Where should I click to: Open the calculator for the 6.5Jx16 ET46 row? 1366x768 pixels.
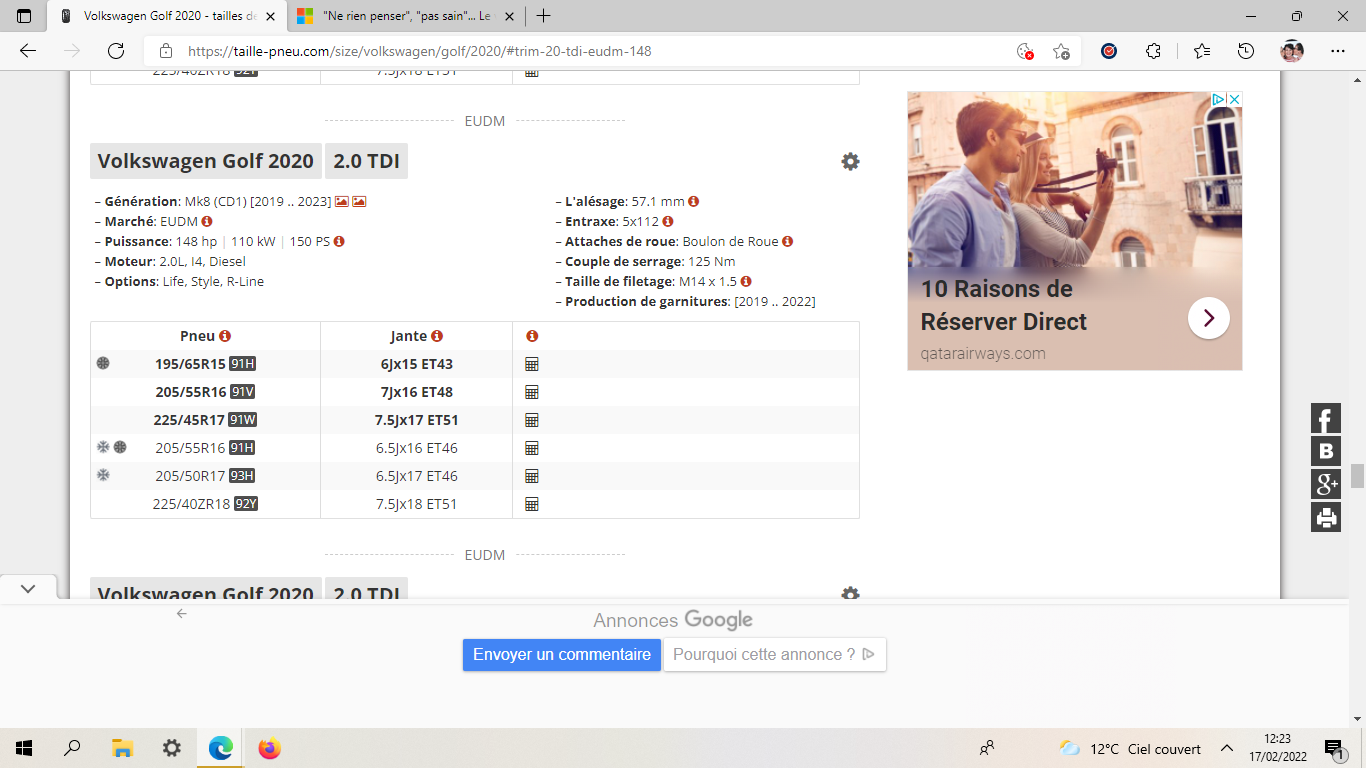(x=532, y=448)
